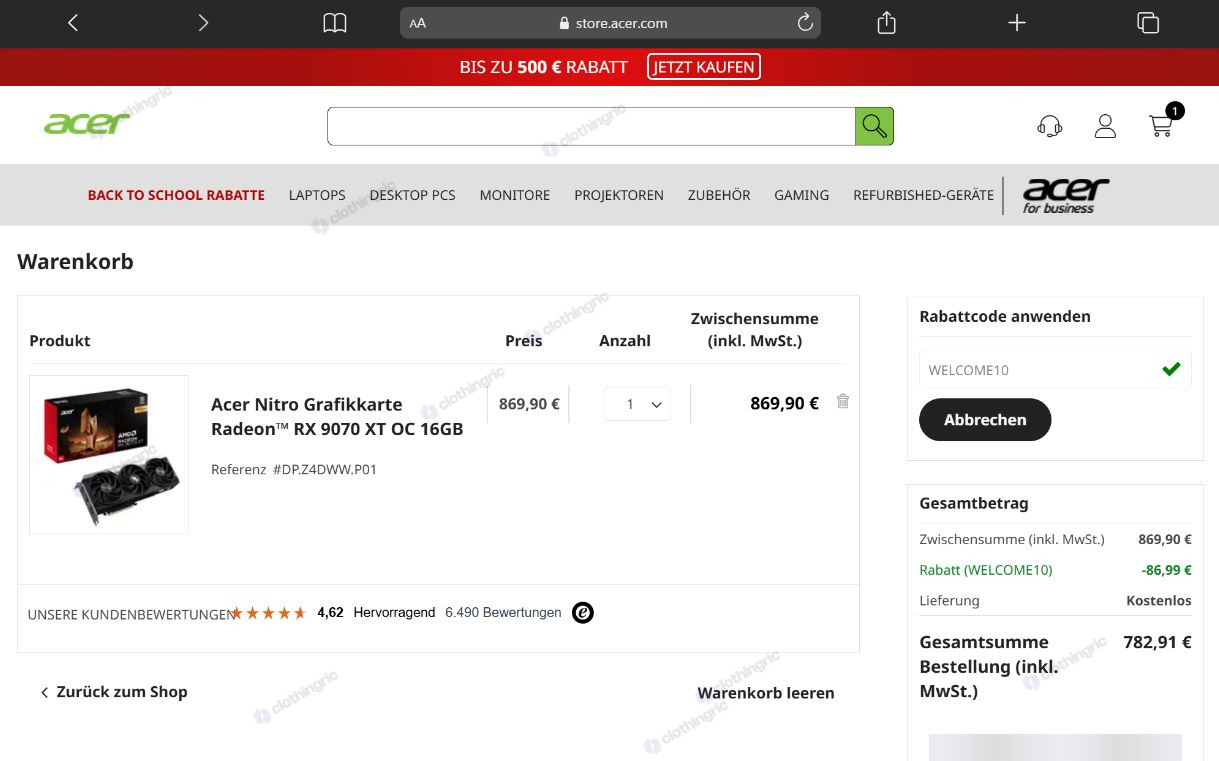Go back with the Safari back arrow
This screenshot has height=761, width=1219.
coord(73,22)
